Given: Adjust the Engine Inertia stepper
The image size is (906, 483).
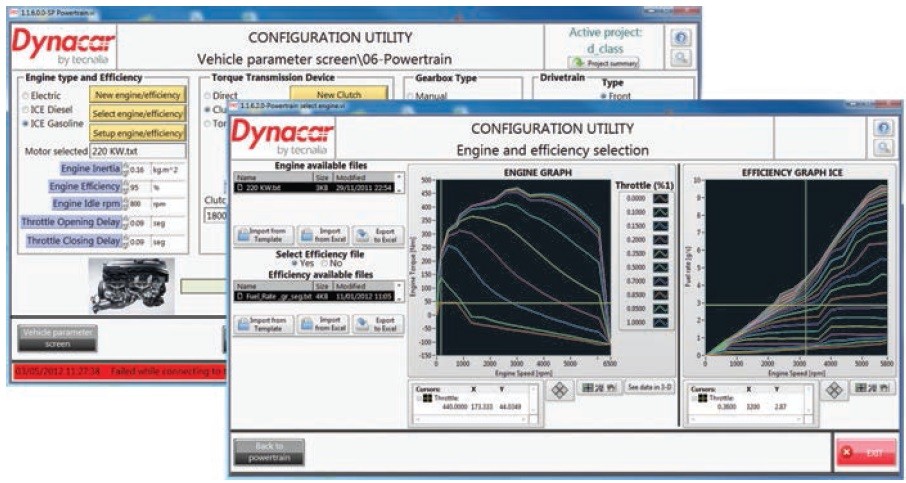Looking at the screenshot, I should click(x=125, y=169).
